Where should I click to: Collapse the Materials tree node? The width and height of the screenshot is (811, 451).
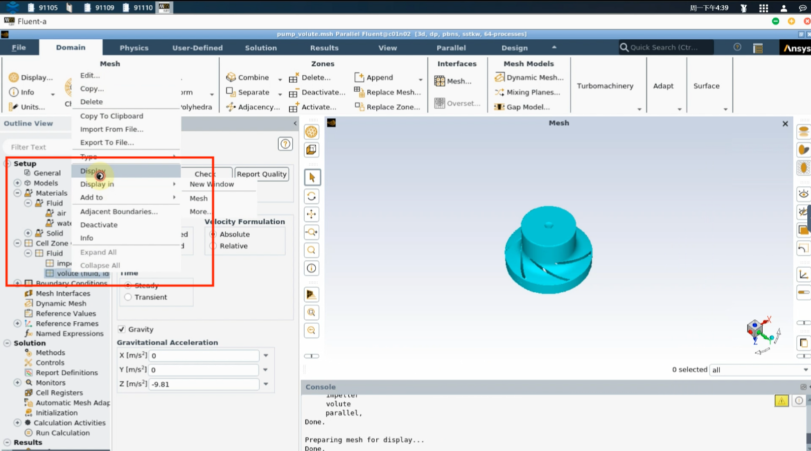click(x=18, y=193)
